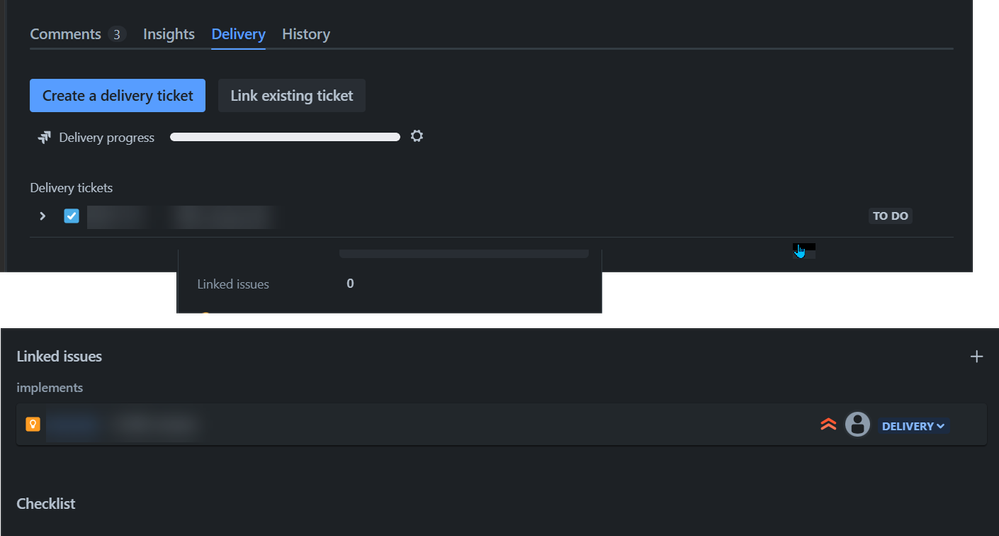The height and width of the screenshot is (536, 999).
Task: Expand the delivery ticket row
Action: [42, 216]
